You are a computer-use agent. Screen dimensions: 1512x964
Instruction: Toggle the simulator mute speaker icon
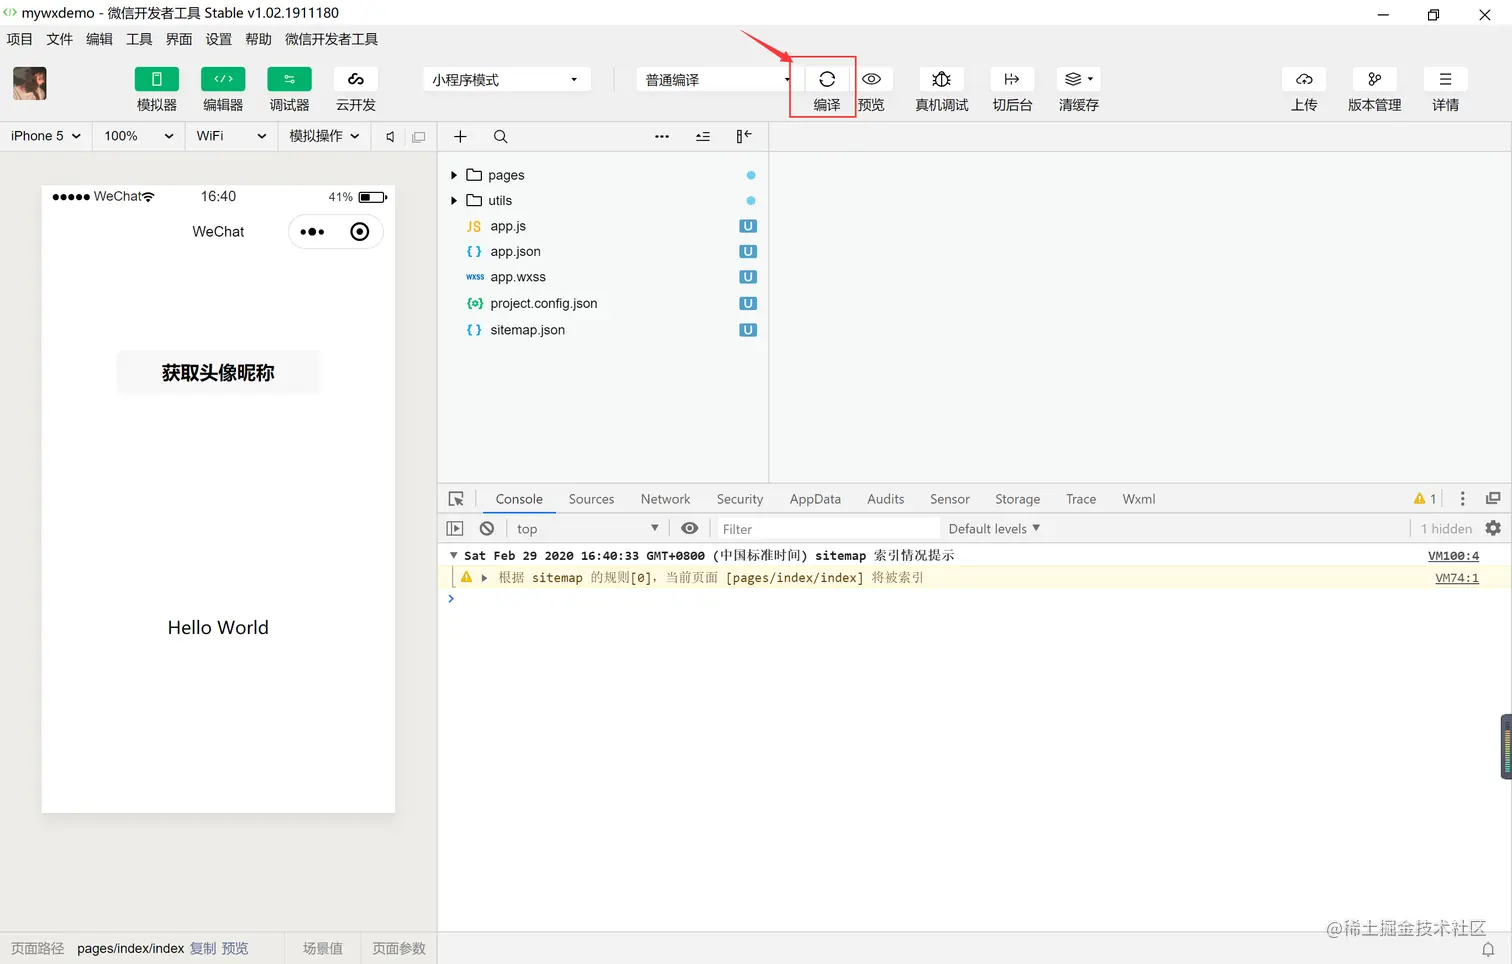(391, 137)
